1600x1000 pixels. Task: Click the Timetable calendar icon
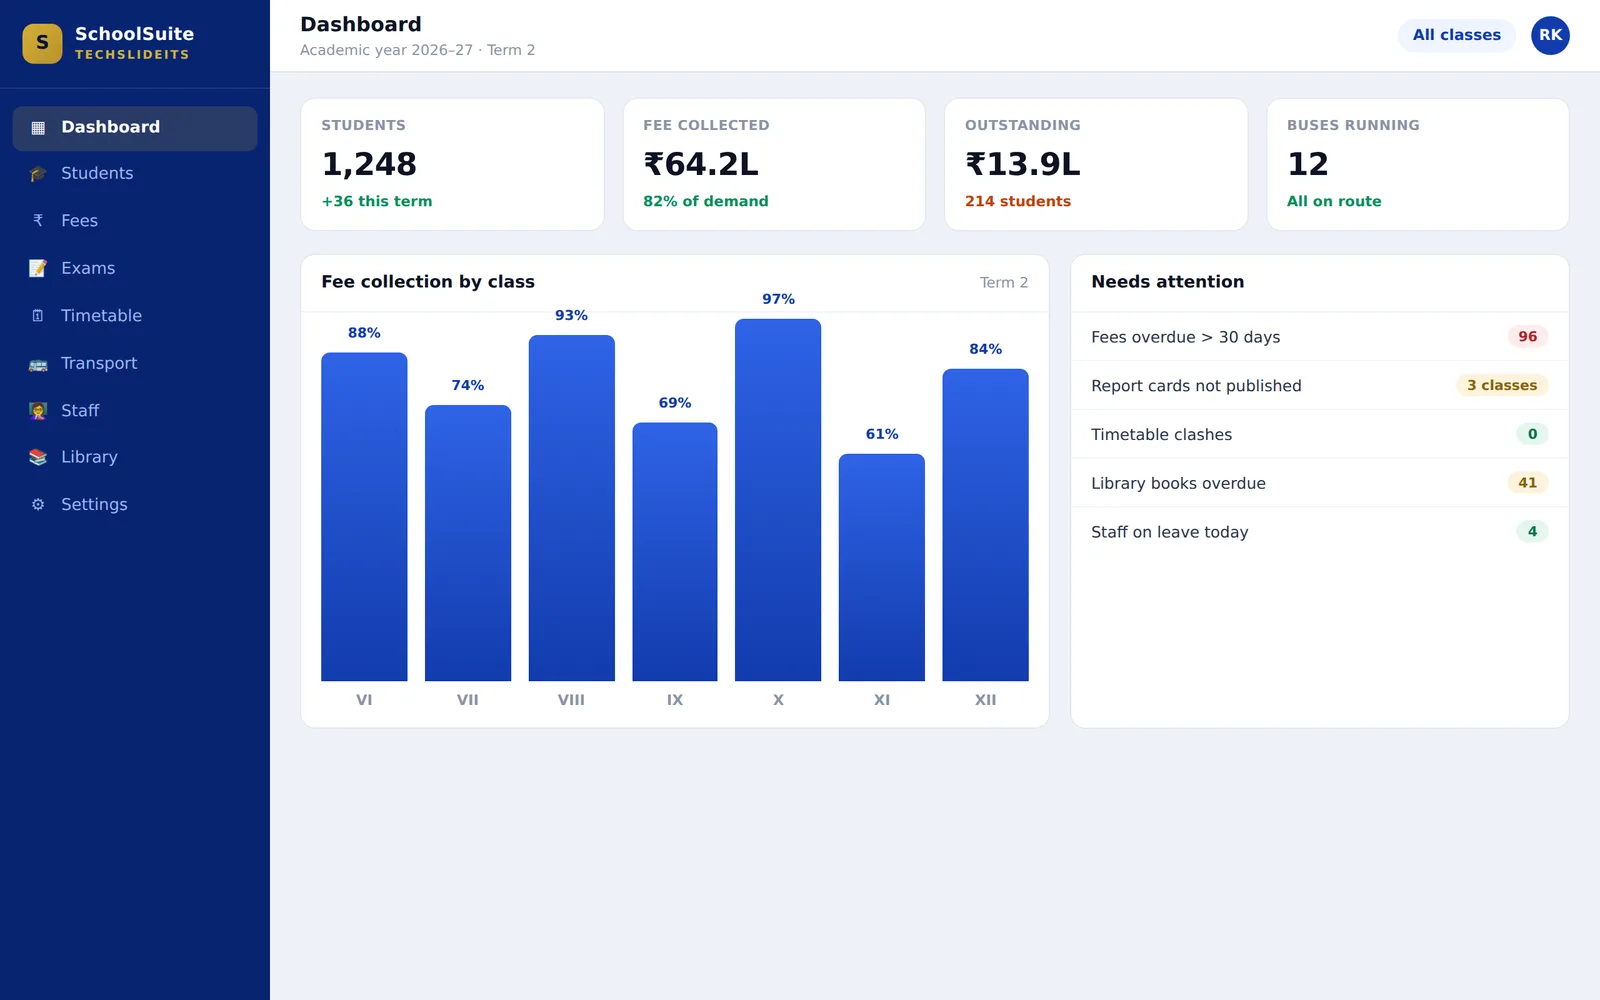[x=38, y=316]
